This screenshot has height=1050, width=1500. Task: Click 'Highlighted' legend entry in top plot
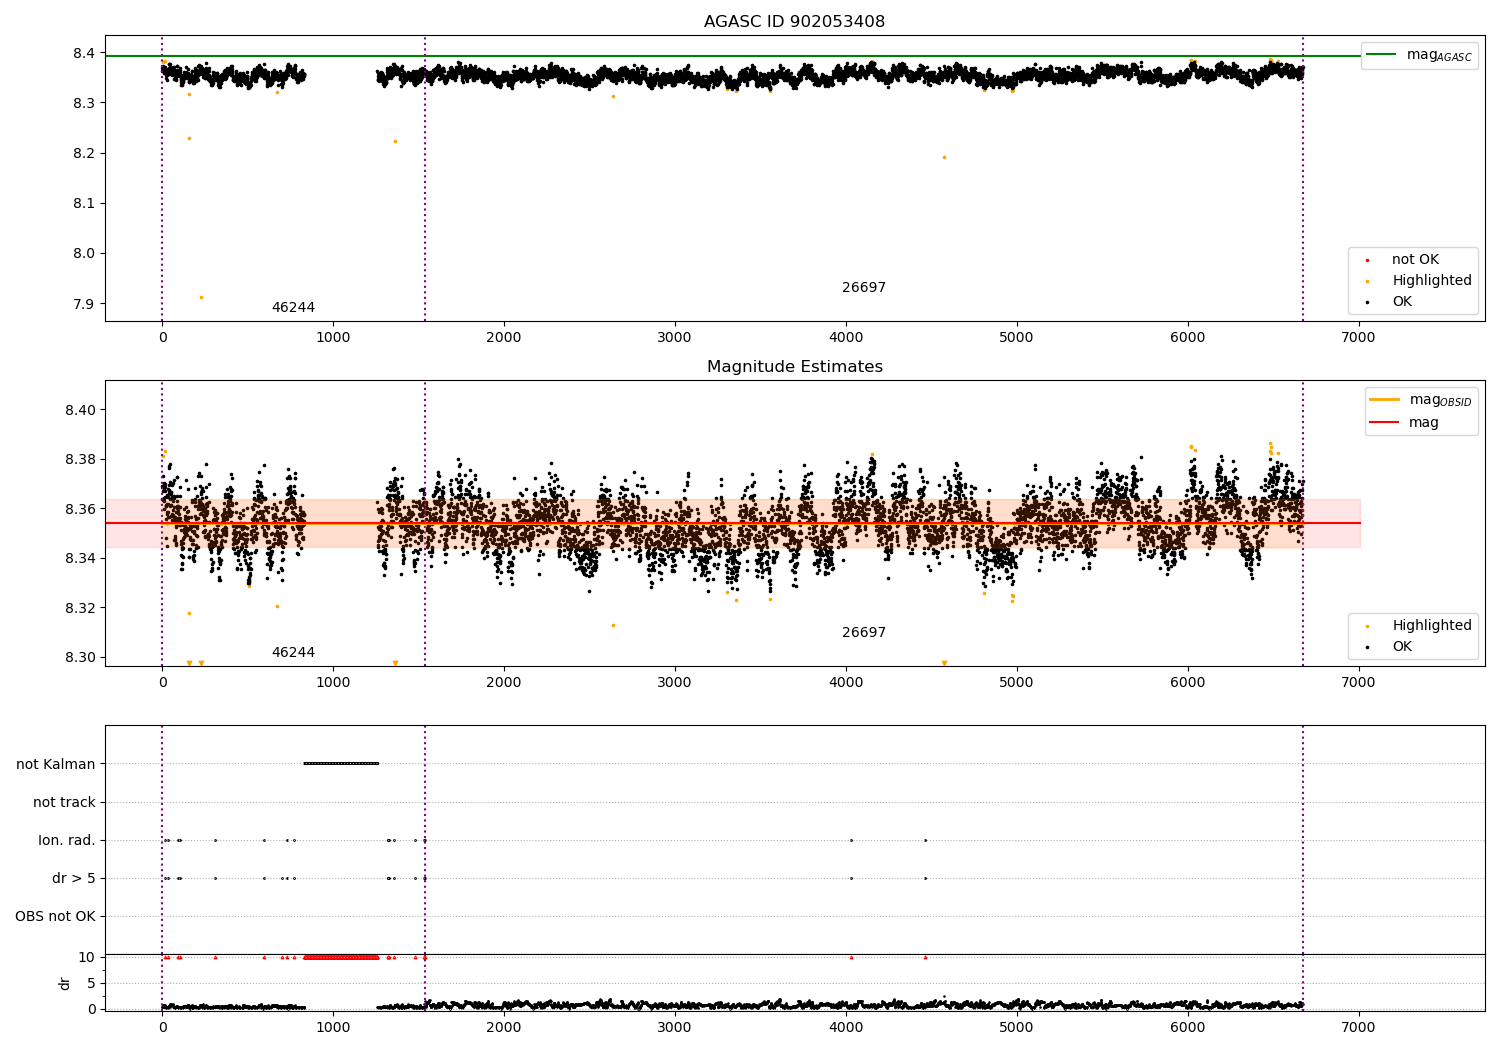click(x=1418, y=281)
